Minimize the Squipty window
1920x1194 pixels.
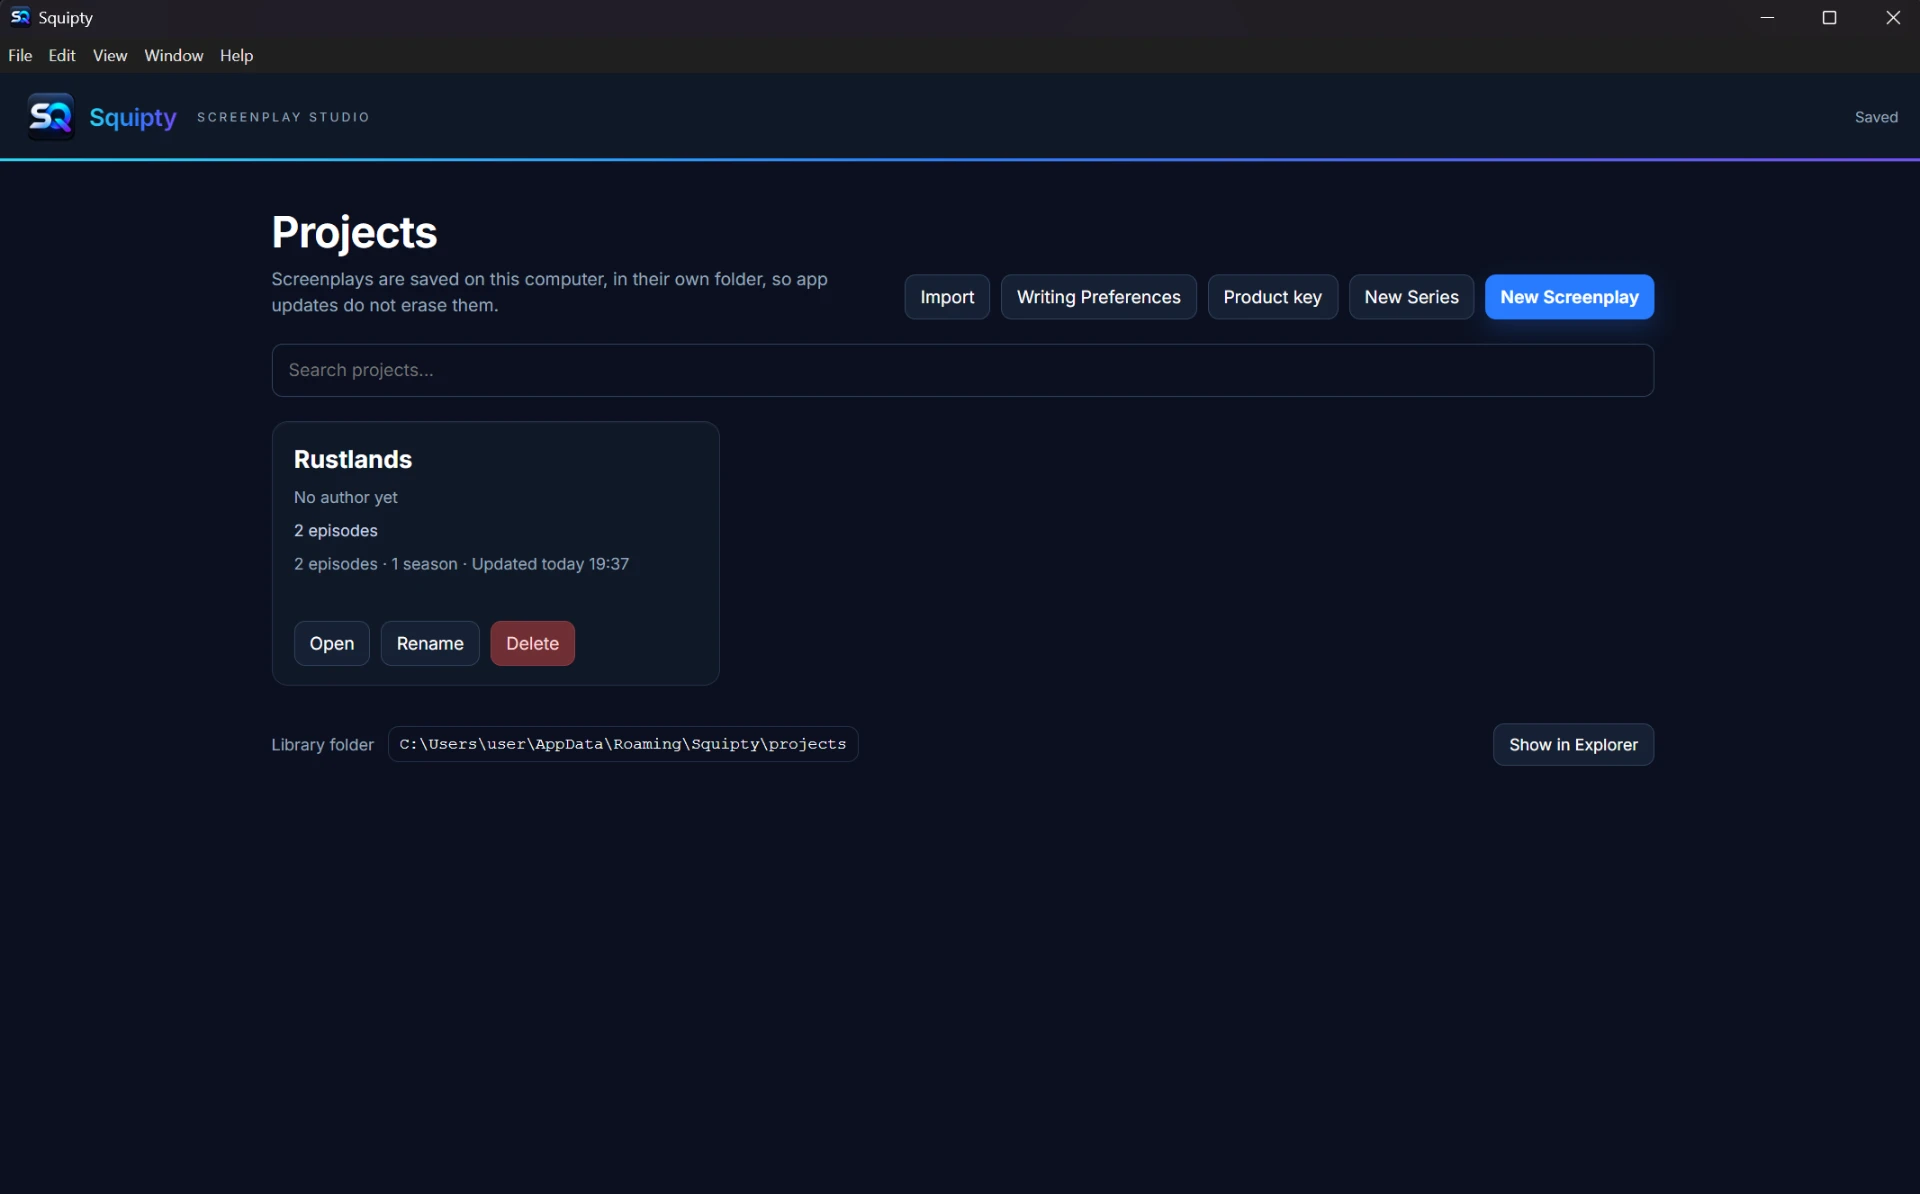pos(1767,17)
